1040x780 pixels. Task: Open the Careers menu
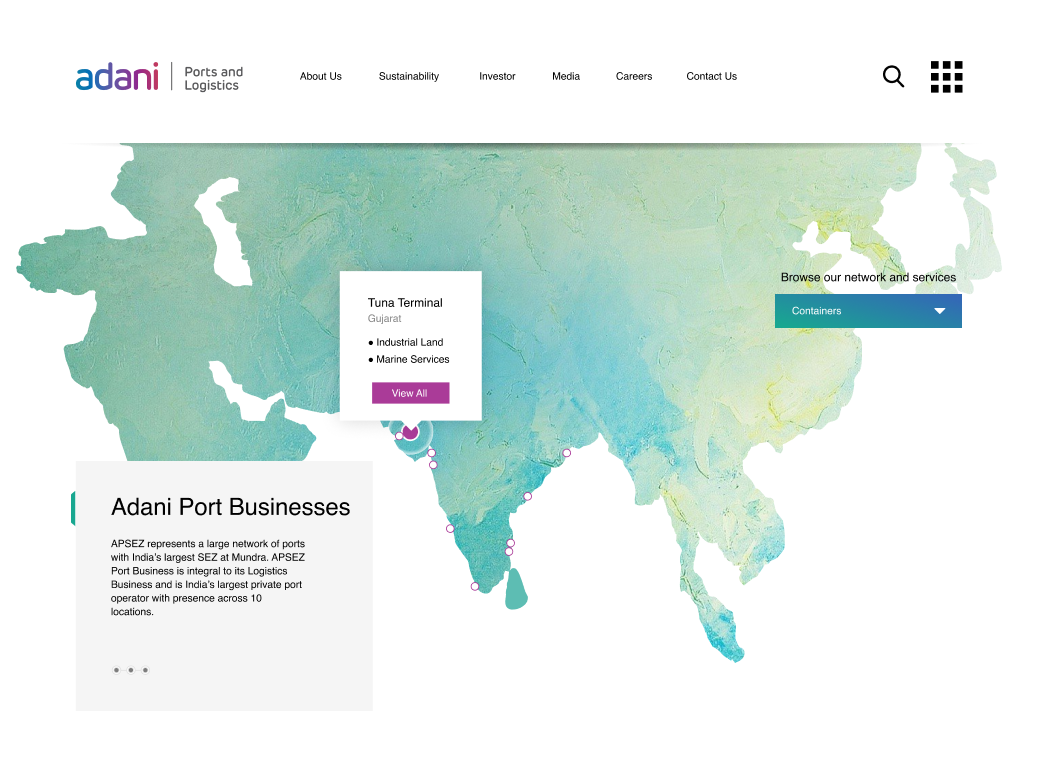pyautogui.click(x=633, y=76)
